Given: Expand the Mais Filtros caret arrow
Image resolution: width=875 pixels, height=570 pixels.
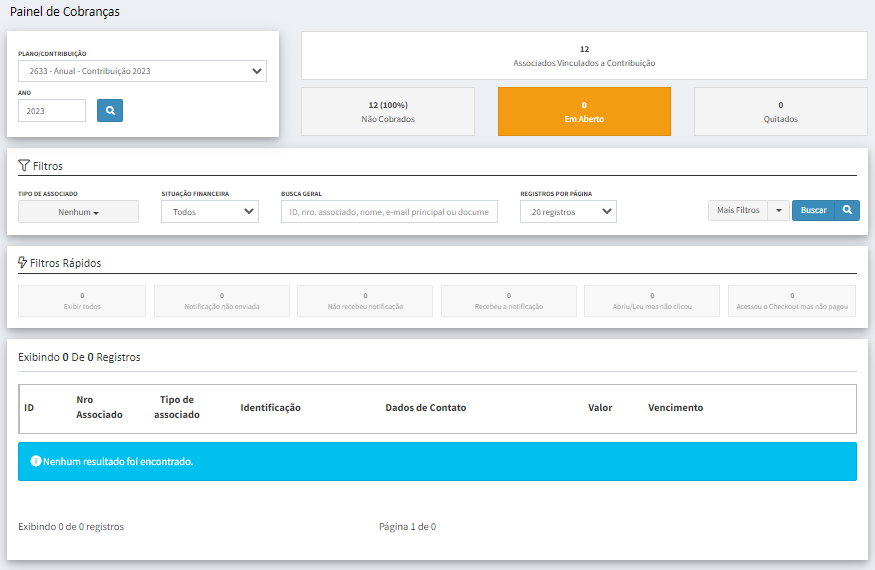Looking at the screenshot, I should pyautogui.click(x=779, y=211).
